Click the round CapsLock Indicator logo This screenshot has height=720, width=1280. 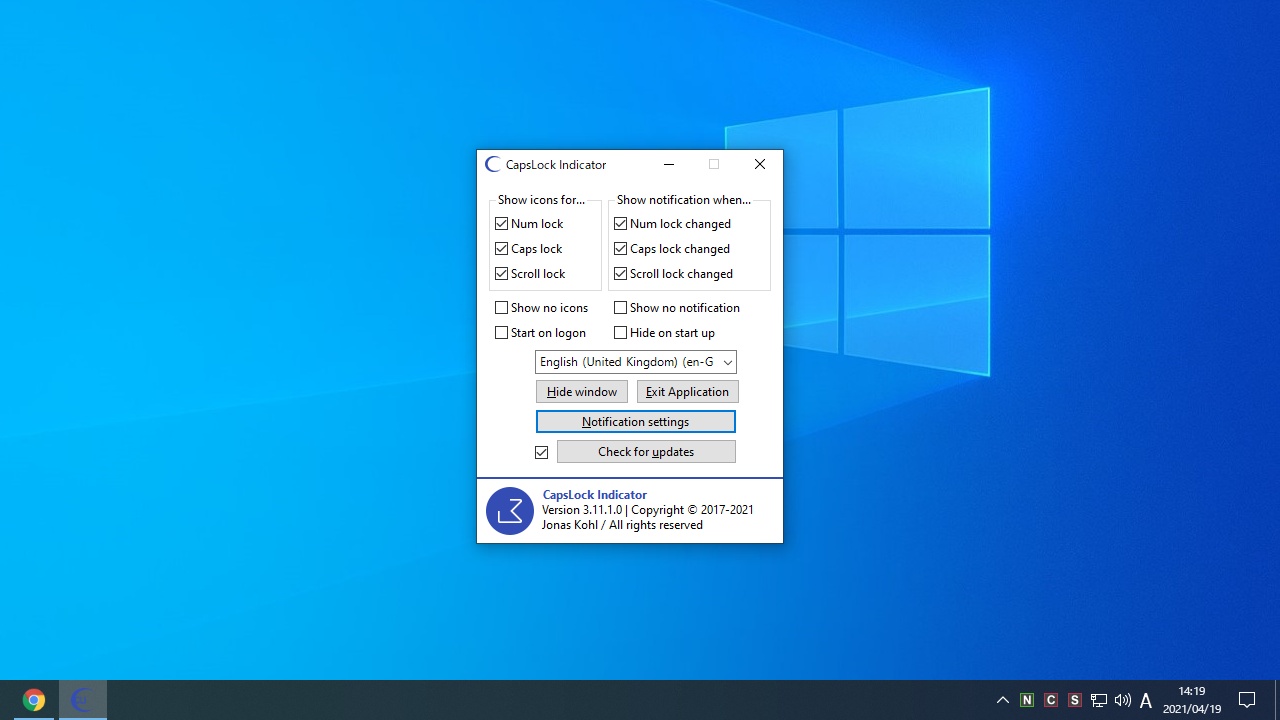pos(510,511)
